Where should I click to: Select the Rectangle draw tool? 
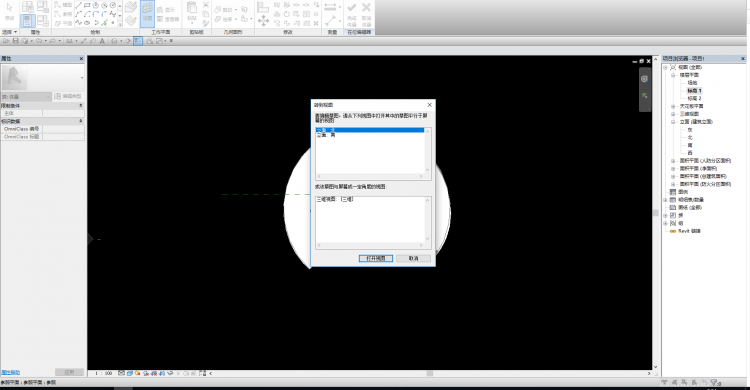pos(87,5)
